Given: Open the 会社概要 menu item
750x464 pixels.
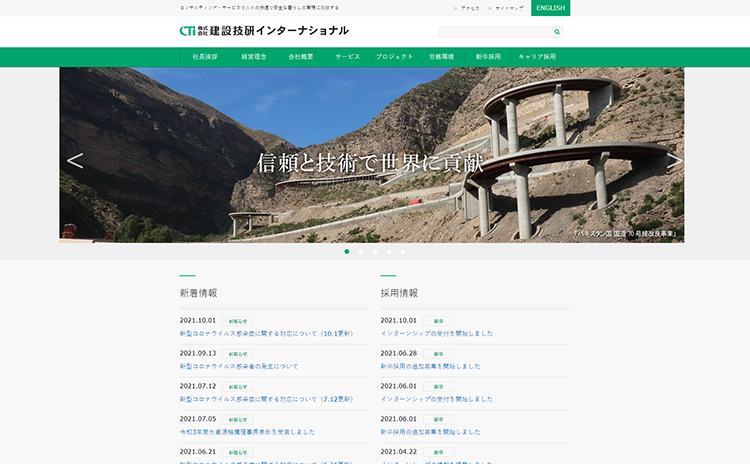Looking at the screenshot, I should tap(301, 57).
